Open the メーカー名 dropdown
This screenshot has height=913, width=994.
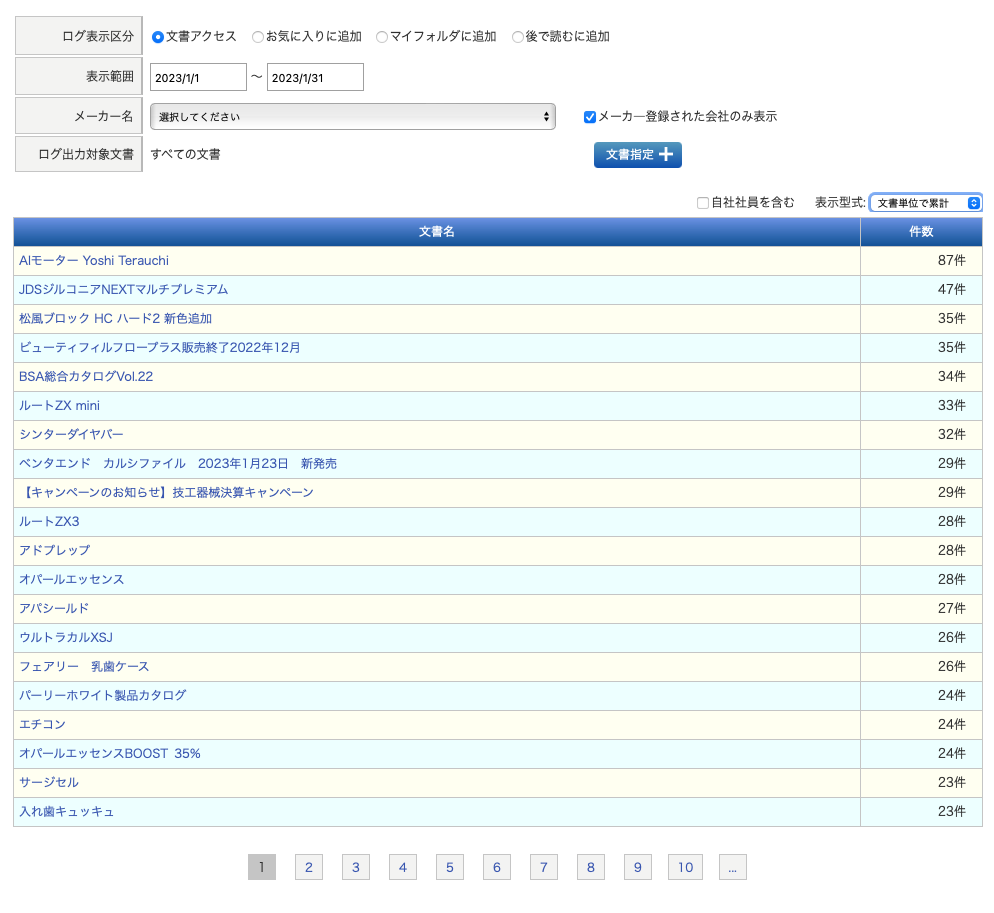pos(352,117)
